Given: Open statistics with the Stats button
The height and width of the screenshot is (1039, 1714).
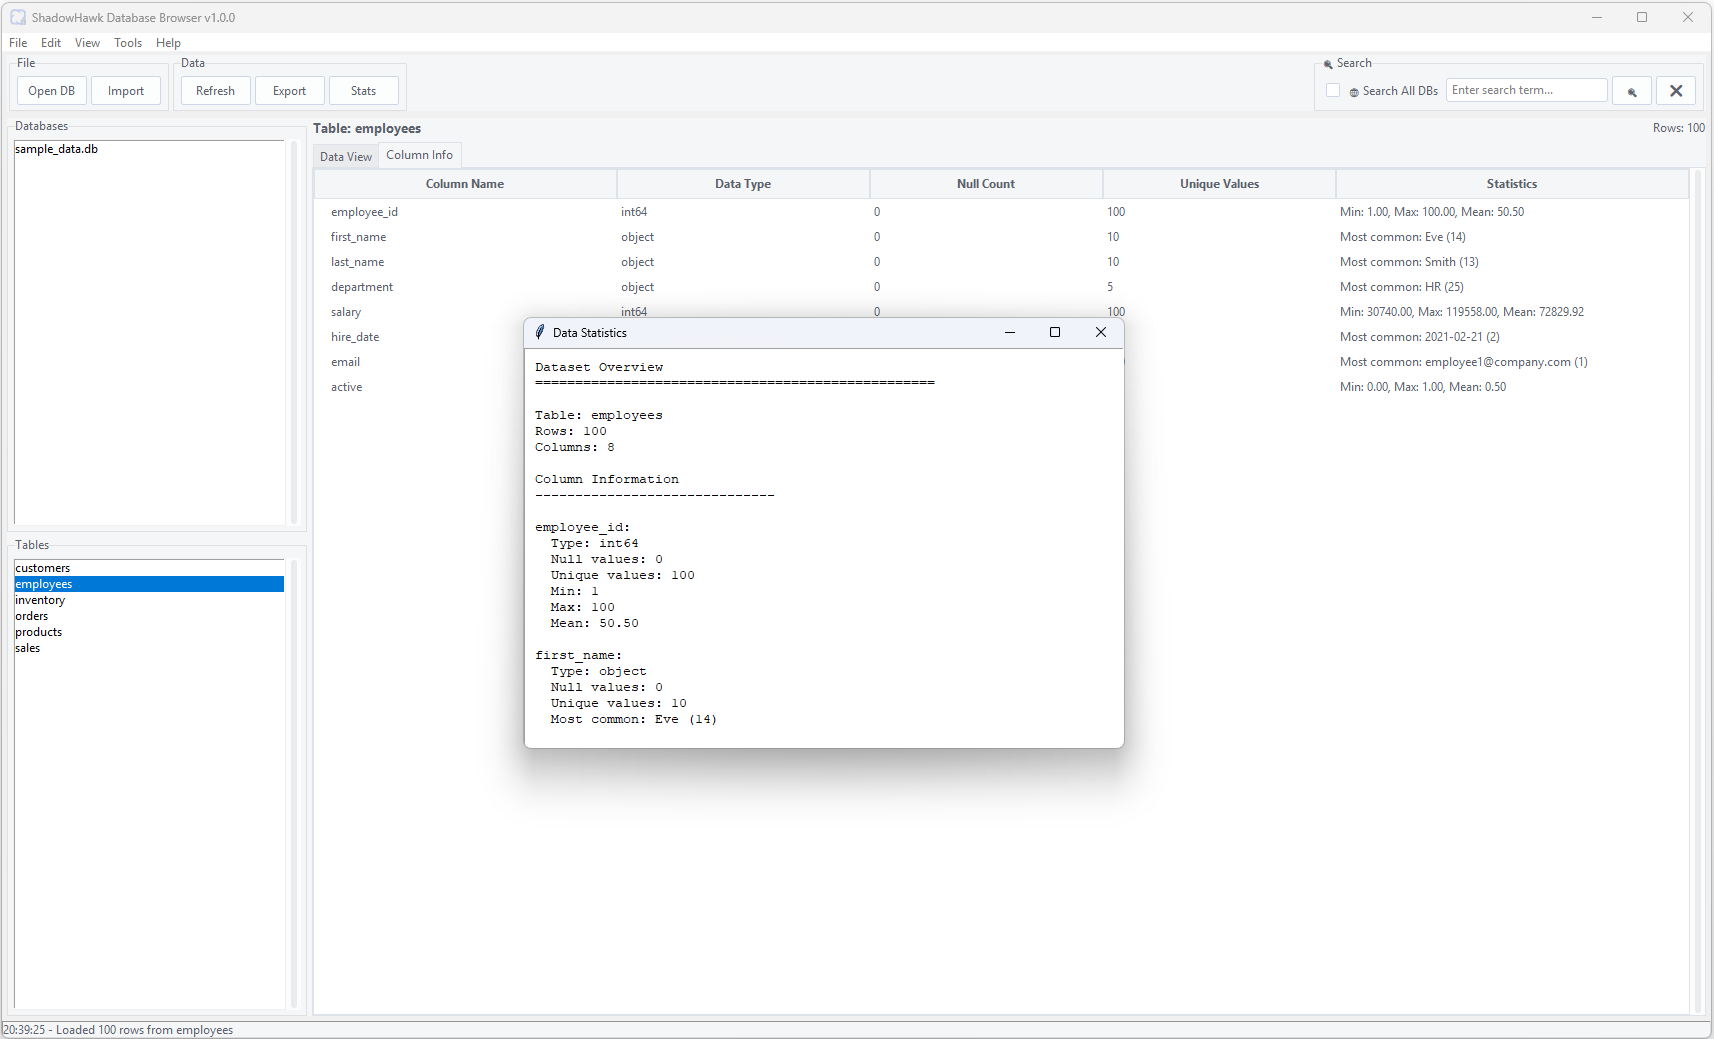Looking at the screenshot, I should tap(364, 91).
